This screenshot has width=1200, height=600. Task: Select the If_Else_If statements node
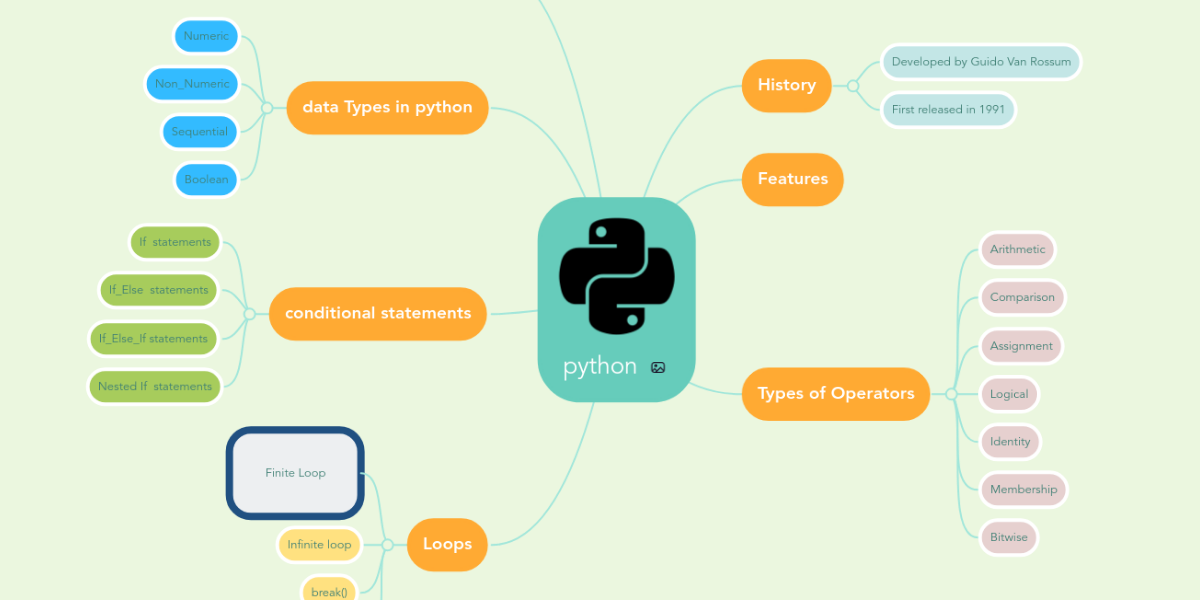click(153, 338)
